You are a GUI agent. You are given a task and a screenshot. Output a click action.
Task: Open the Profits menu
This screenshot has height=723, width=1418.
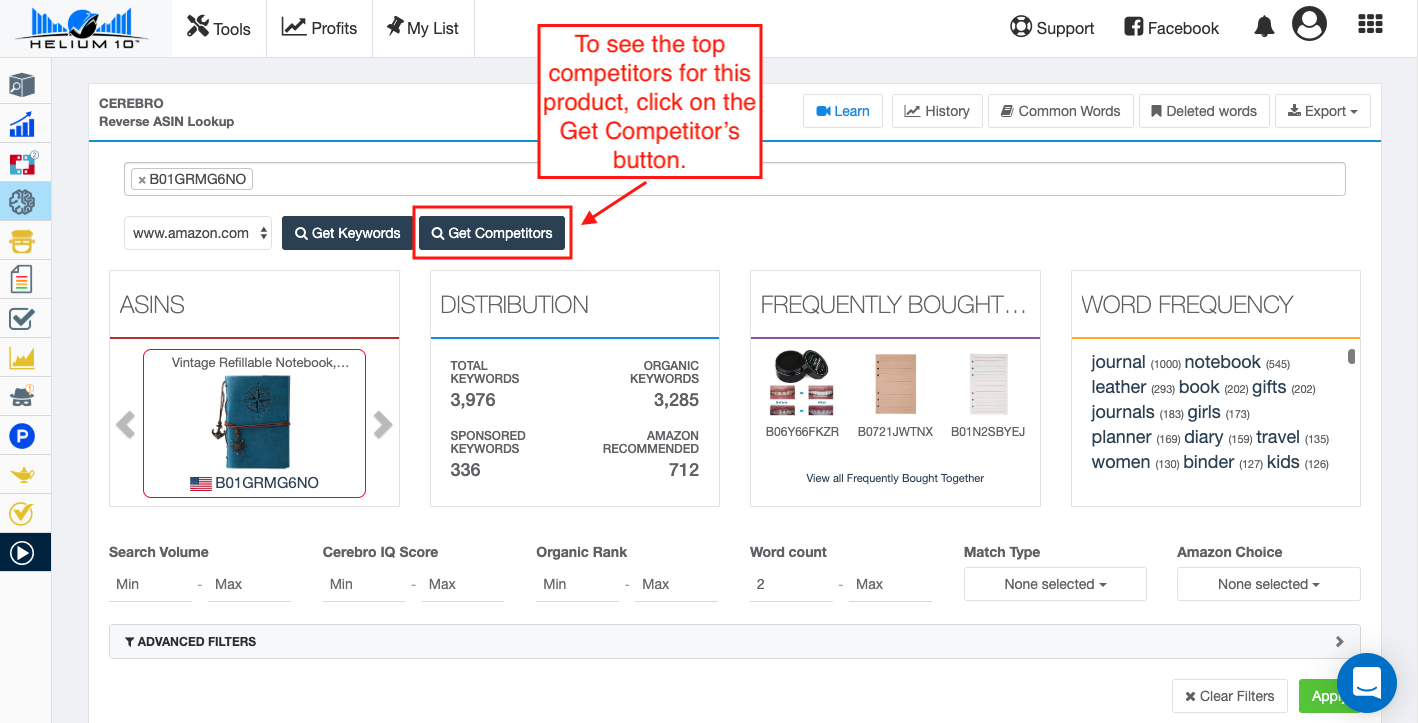(319, 28)
